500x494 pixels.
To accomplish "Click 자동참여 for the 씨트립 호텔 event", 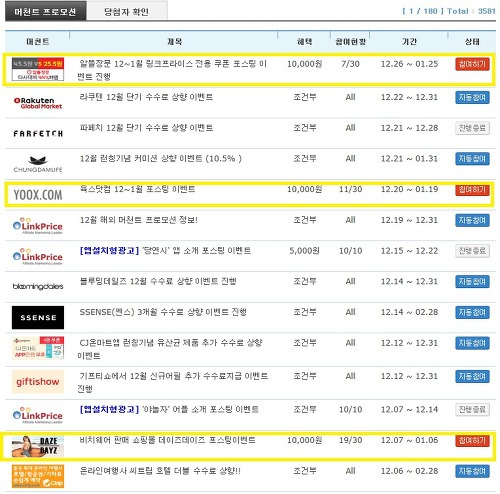I will point(472,471).
